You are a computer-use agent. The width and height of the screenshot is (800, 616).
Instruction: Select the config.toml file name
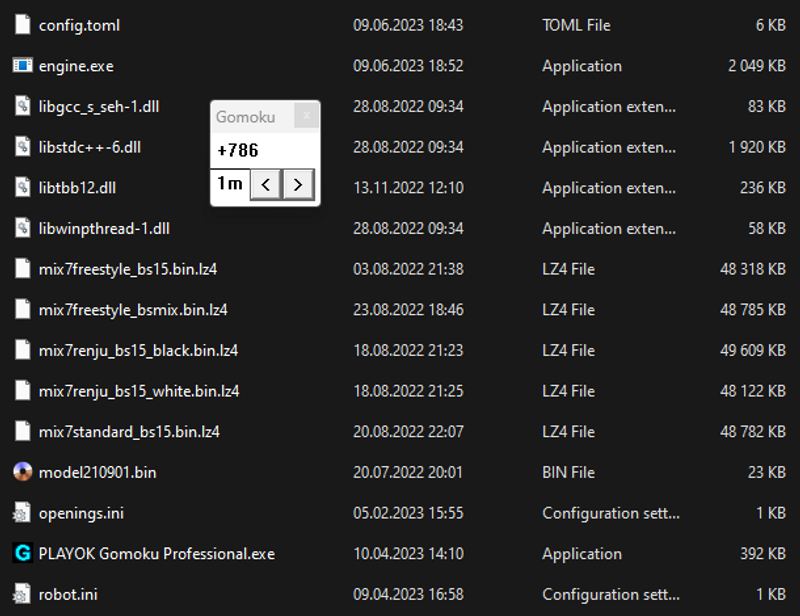80,25
